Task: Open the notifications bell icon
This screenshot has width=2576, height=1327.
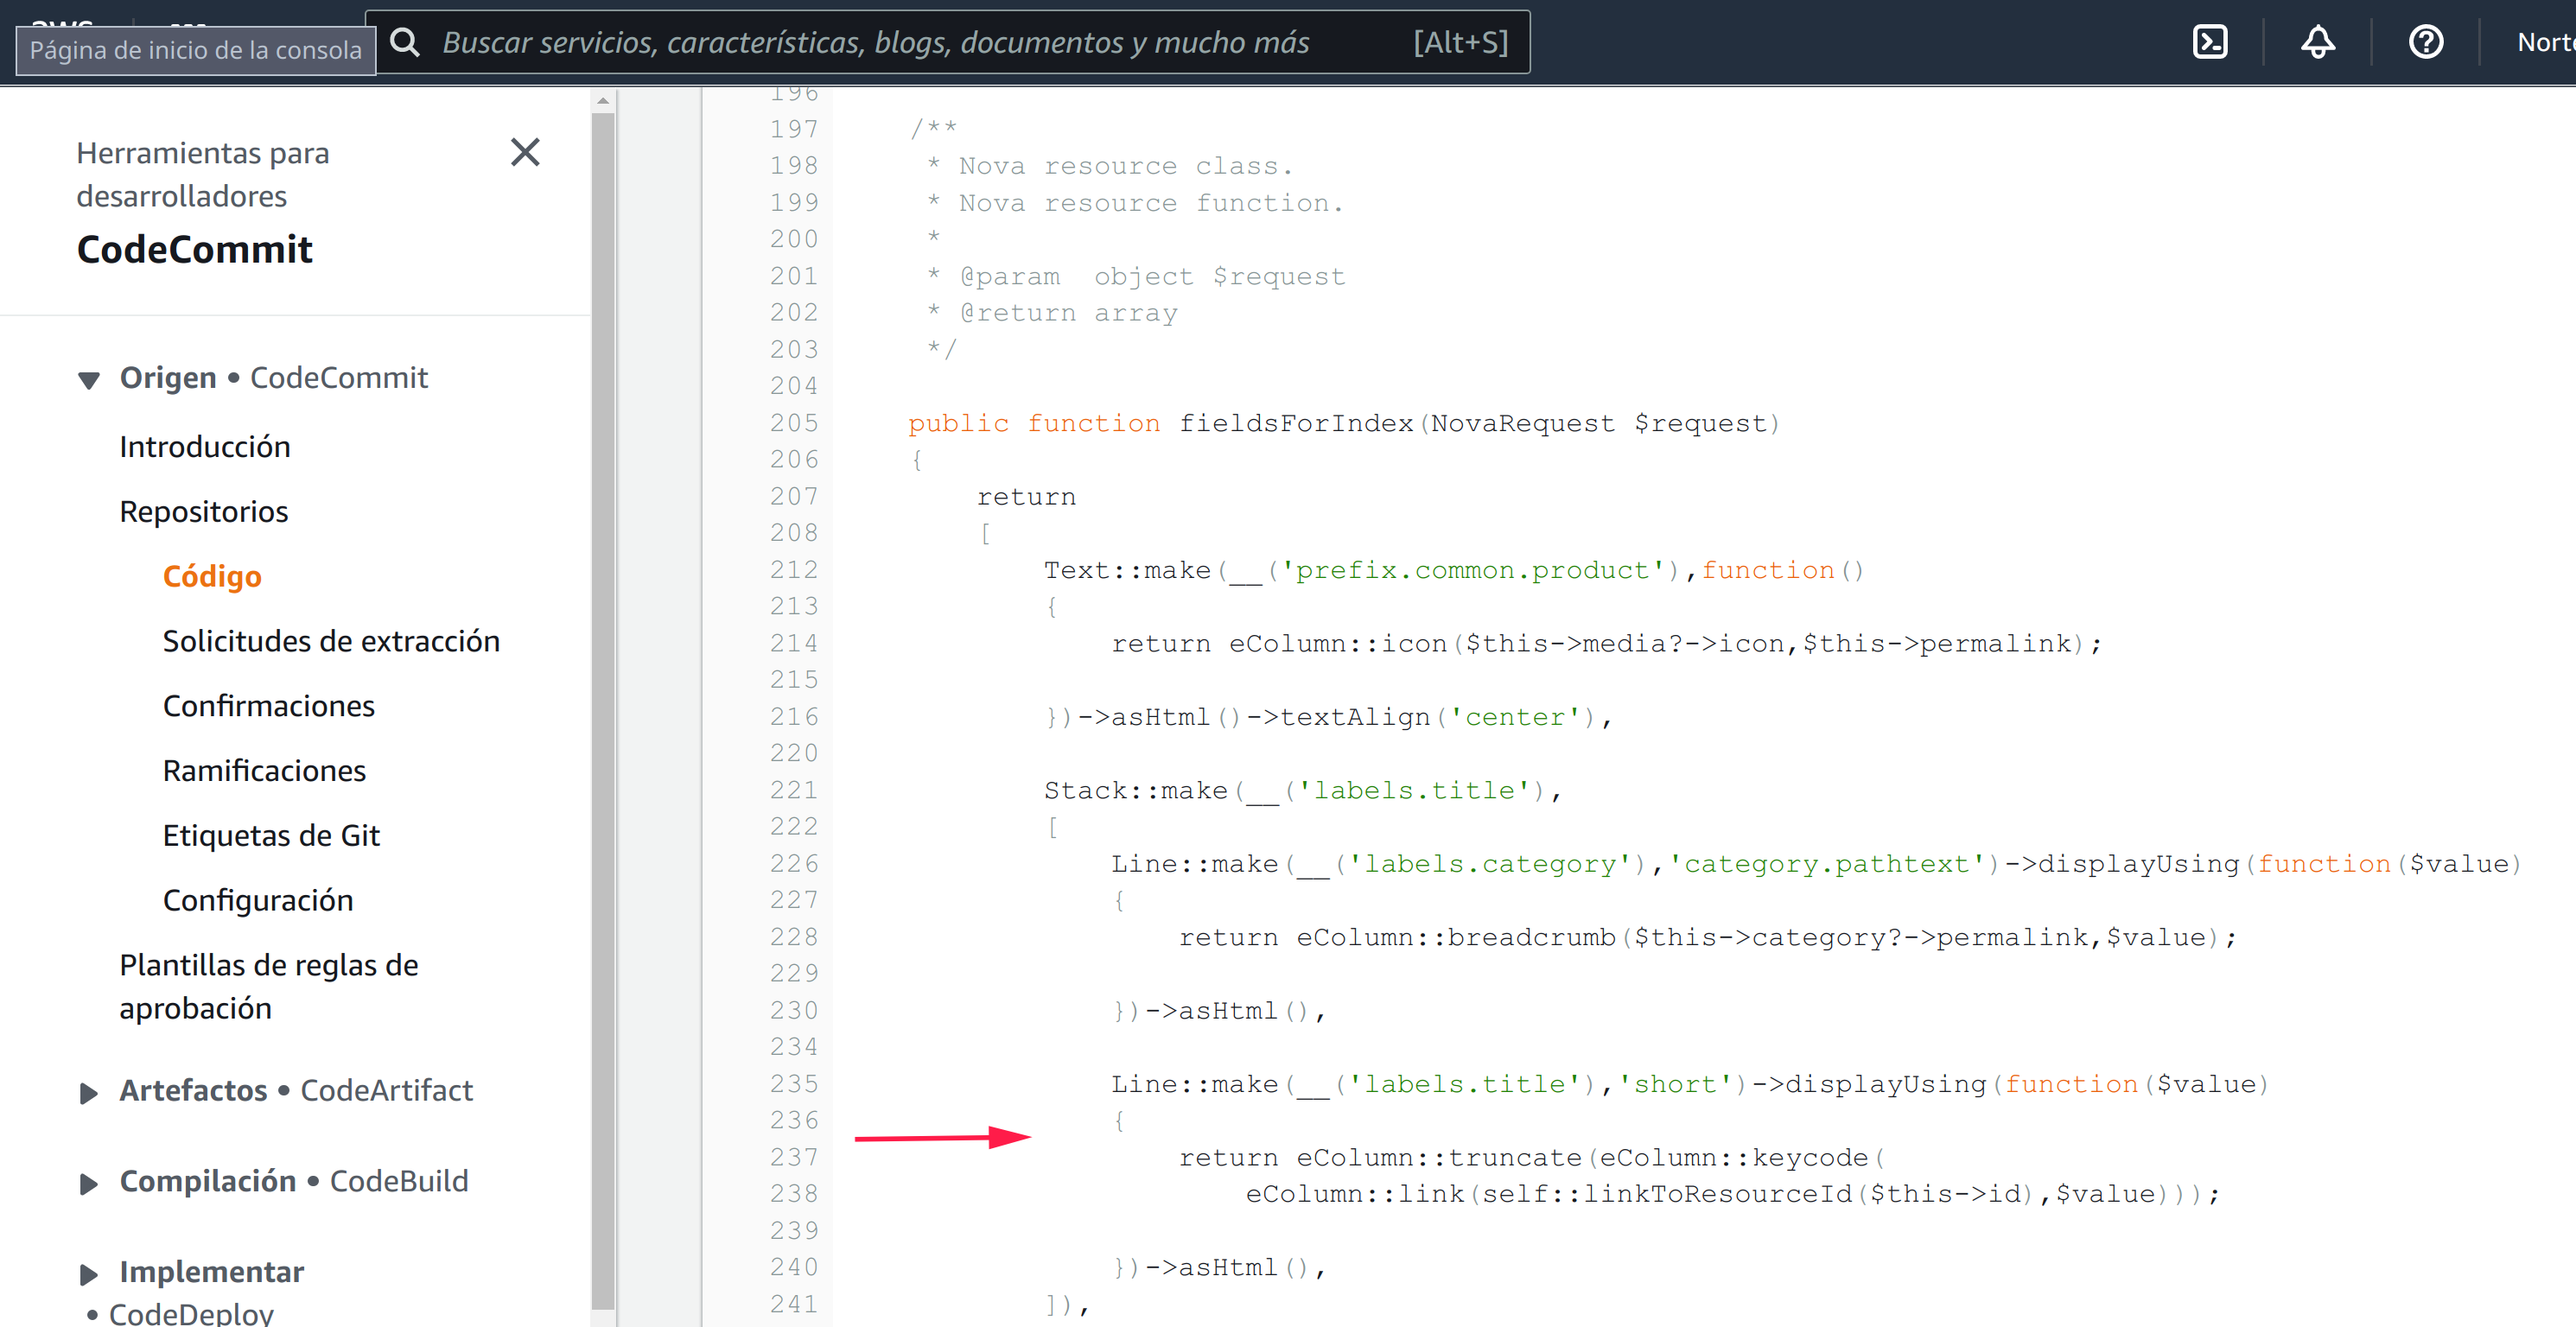Action: pyautogui.click(x=2318, y=41)
